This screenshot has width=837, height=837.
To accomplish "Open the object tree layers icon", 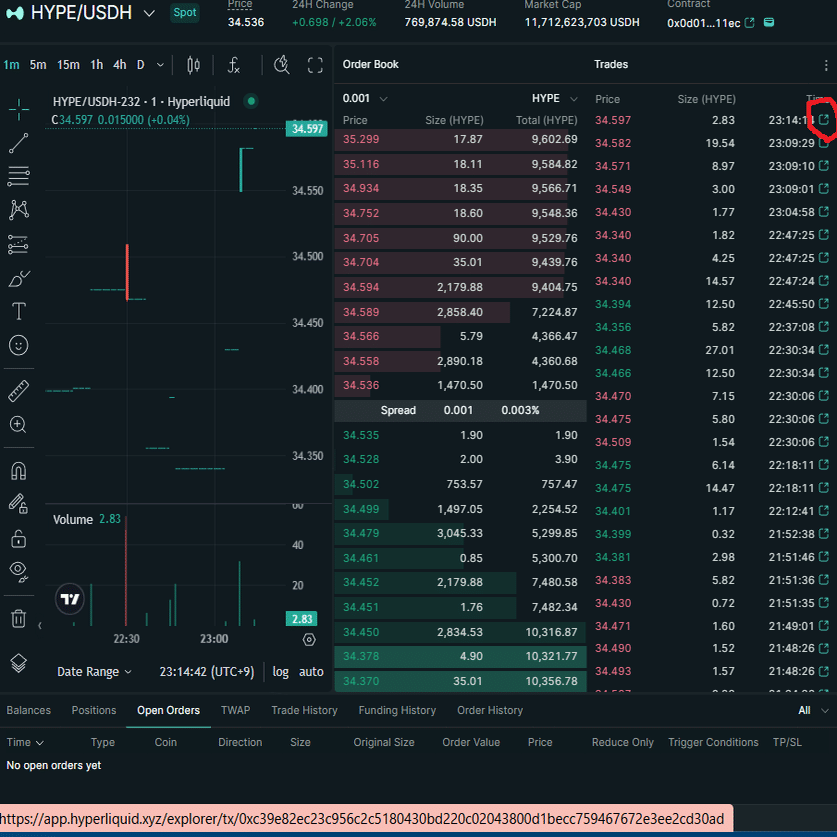I will (19, 664).
